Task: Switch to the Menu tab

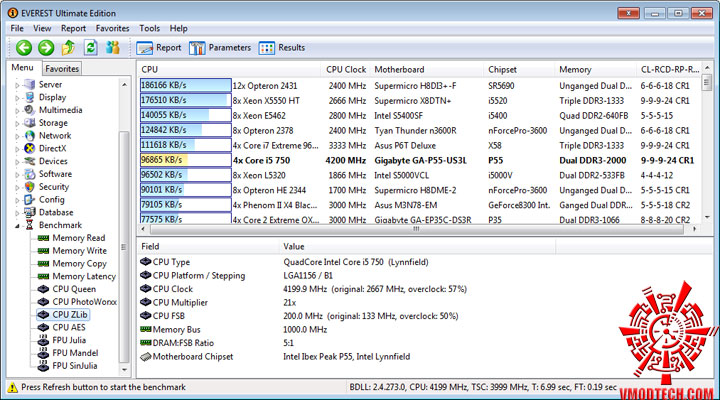Action: tap(22, 68)
